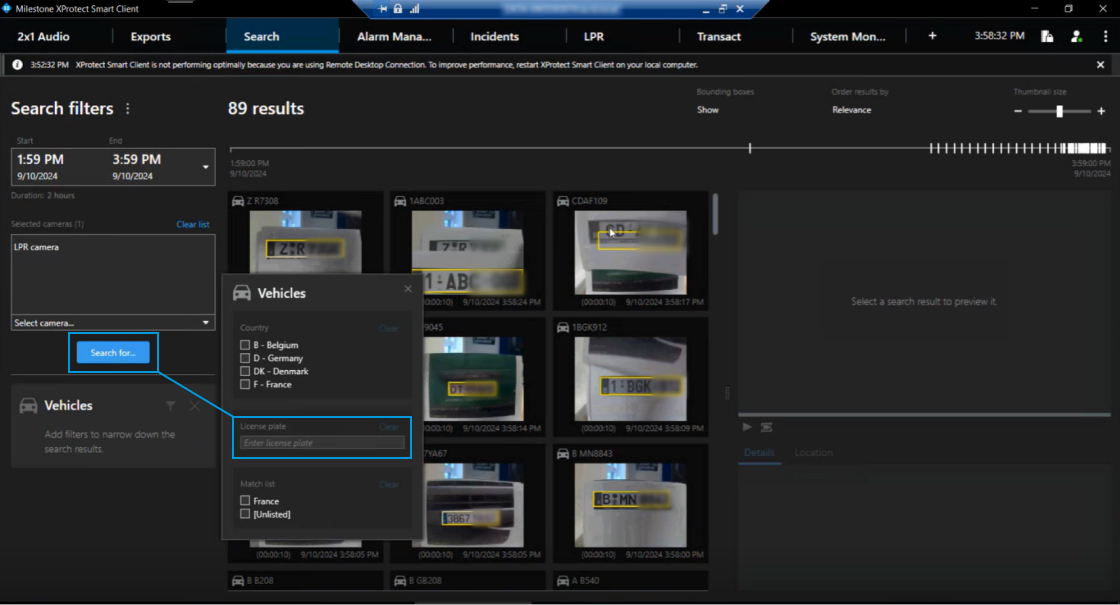Viewport: 1120px width, 605px height.
Task: Check the F - France country box
Action: point(245,384)
